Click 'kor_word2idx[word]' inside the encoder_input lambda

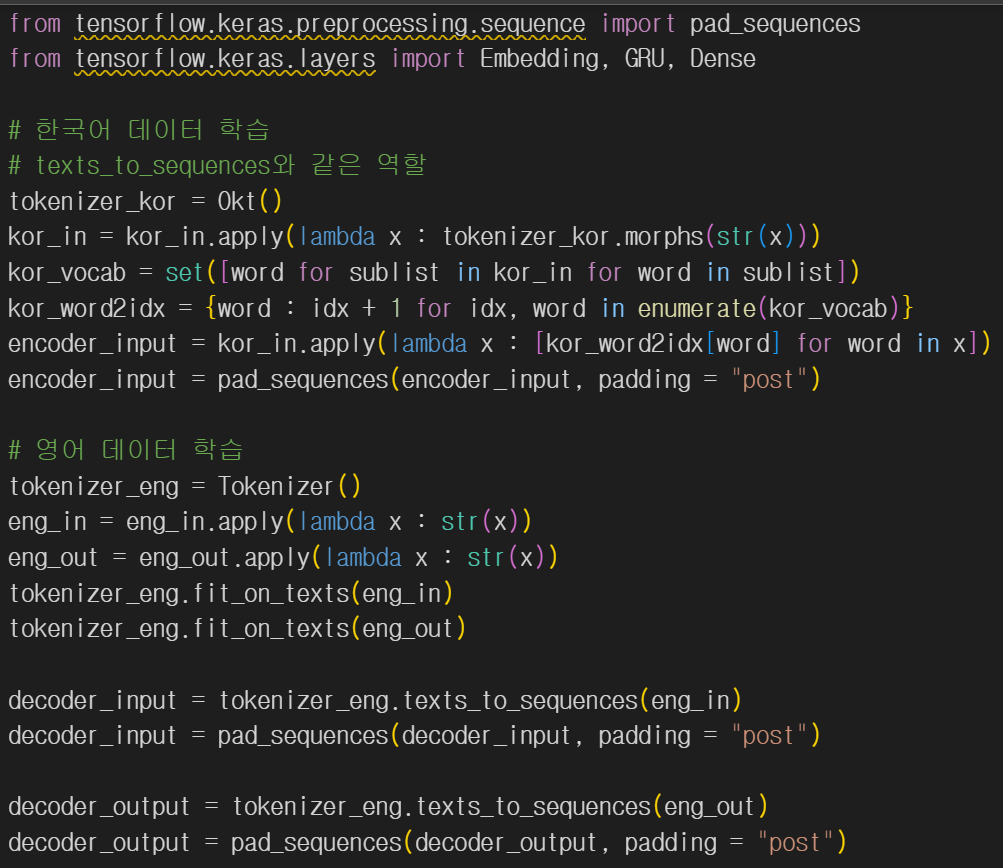pyautogui.click(x=662, y=344)
